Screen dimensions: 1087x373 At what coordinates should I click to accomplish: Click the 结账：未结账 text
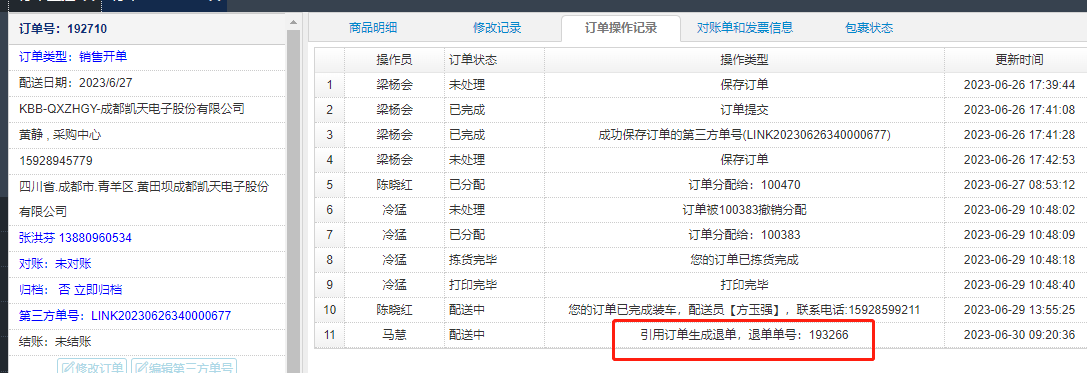55,342
